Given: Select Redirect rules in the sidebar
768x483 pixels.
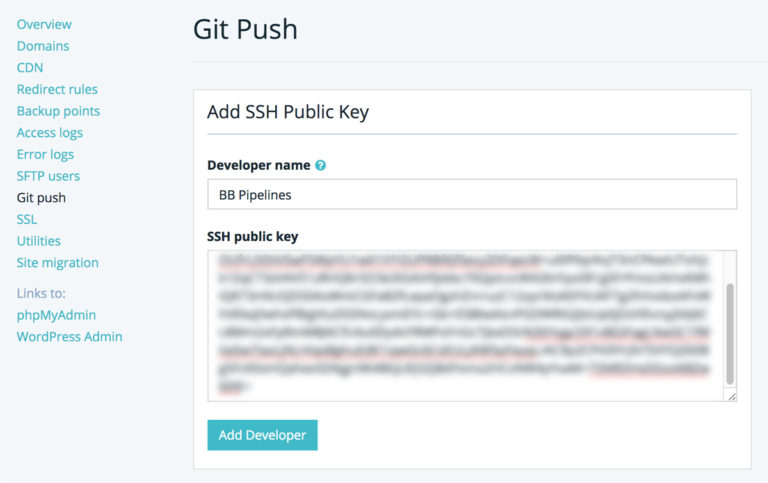Looking at the screenshot, I should tap(57, 89).
